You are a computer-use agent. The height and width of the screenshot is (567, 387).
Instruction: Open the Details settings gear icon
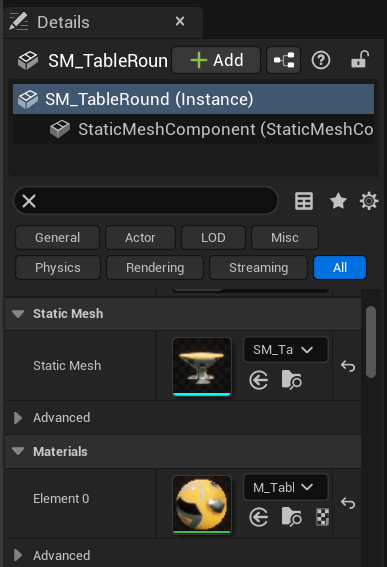coord(369,201)
